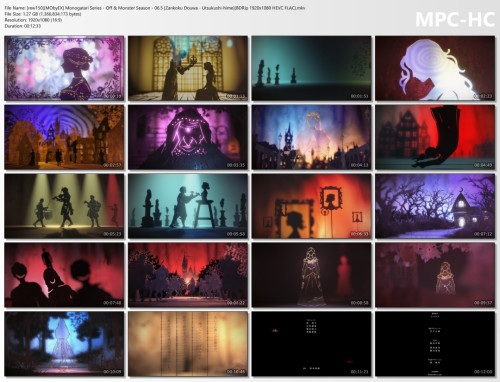Open the framed portraits orange wall thumbnail

tap(311, 206)
